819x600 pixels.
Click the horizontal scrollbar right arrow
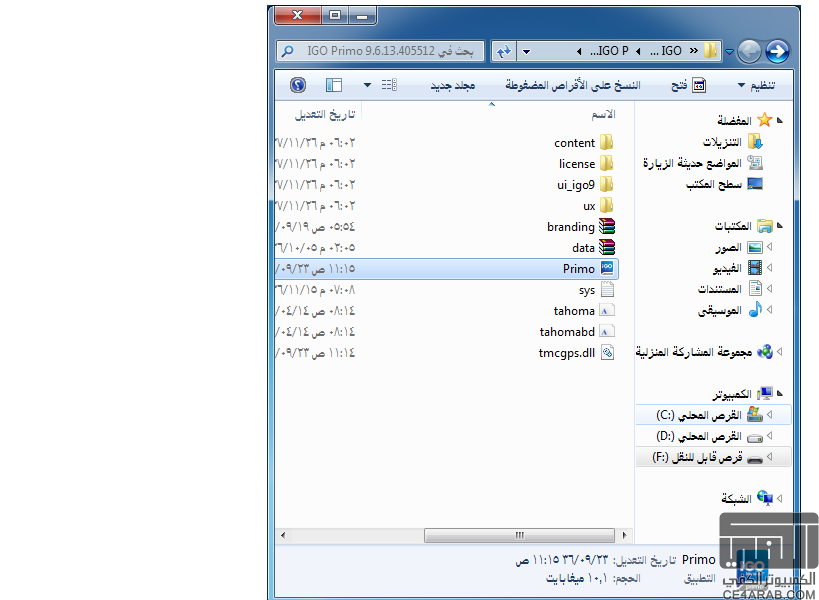[624, 535]
